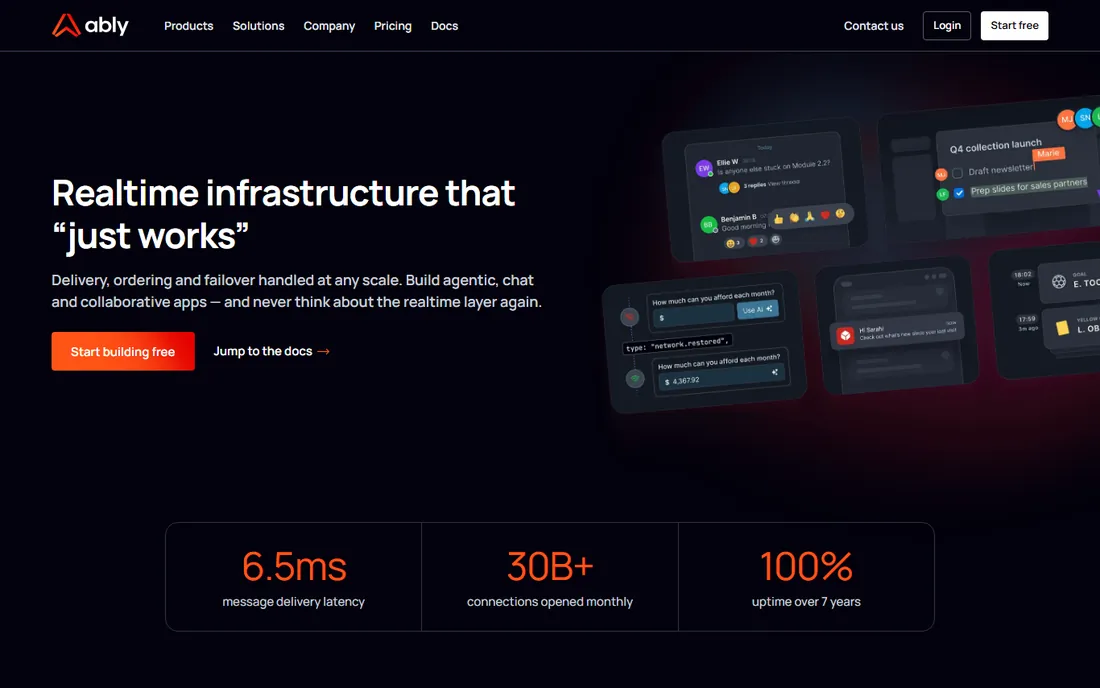Image resolution: width=1100 pixels, height=688 pixels.
Task: Click the yellow card icon
Action: click(1062, 328)
